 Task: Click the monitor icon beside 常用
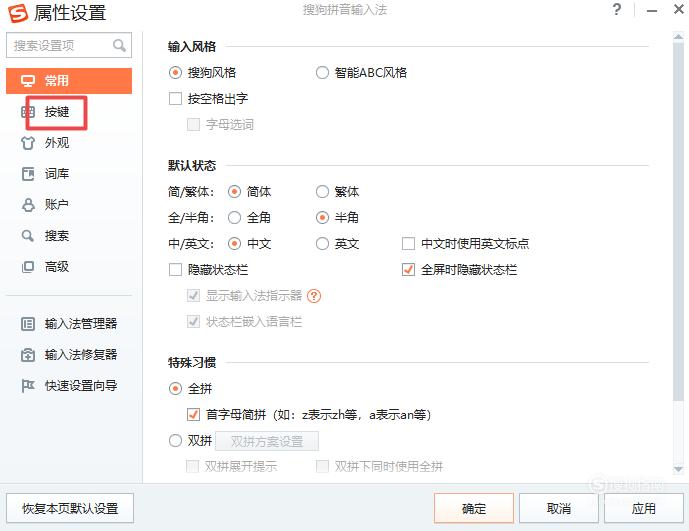pos(28,81)
